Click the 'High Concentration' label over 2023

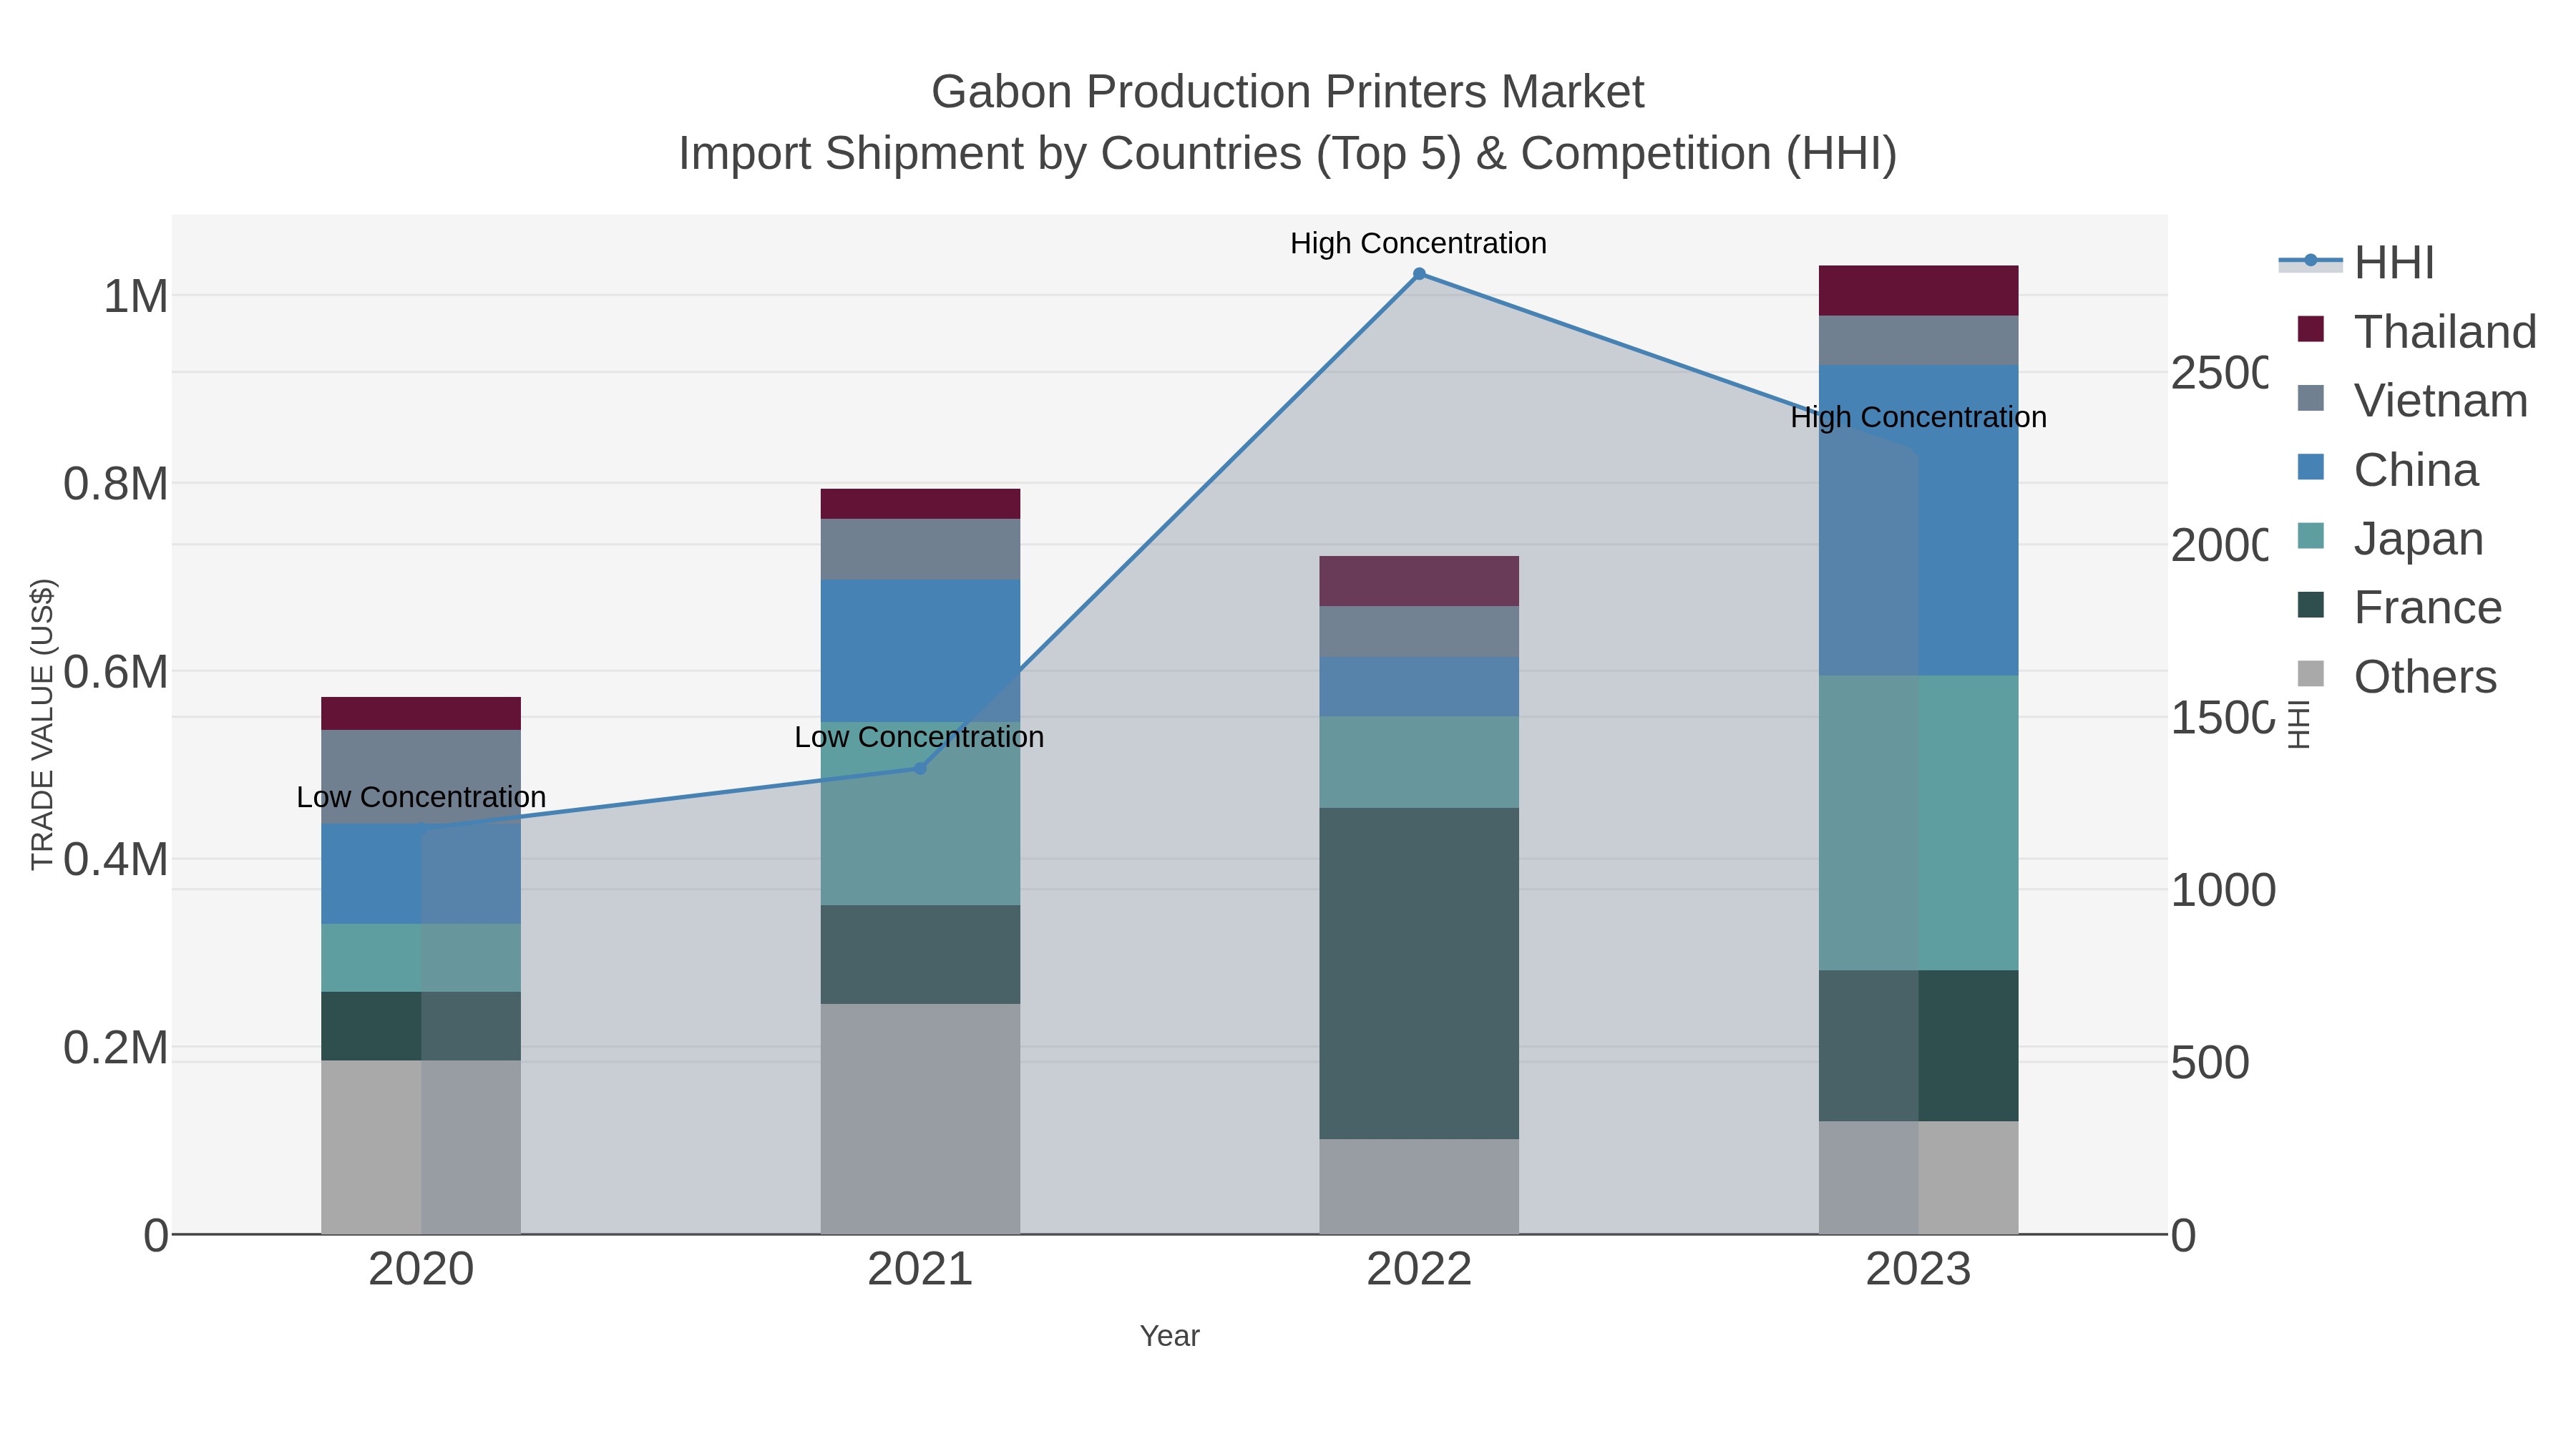pos(1918,417)
